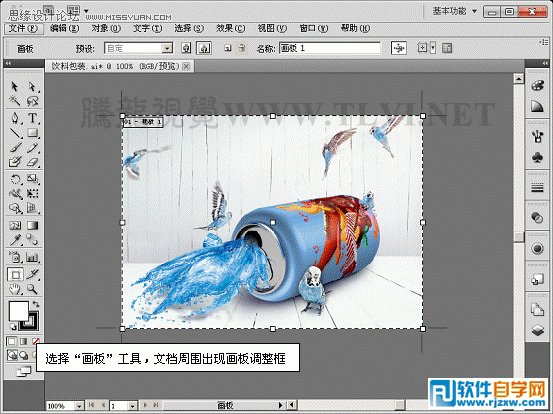Set paint to None
Screen dimensions: 553x414
pyautogui.click(x=36, y=341)
